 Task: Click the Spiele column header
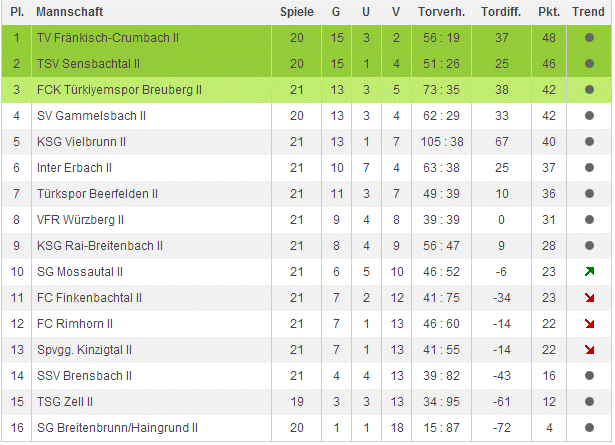coord(296,12)
